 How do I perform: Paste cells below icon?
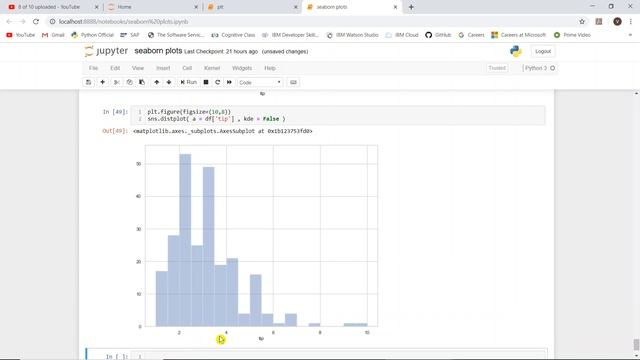coord(142,82)
